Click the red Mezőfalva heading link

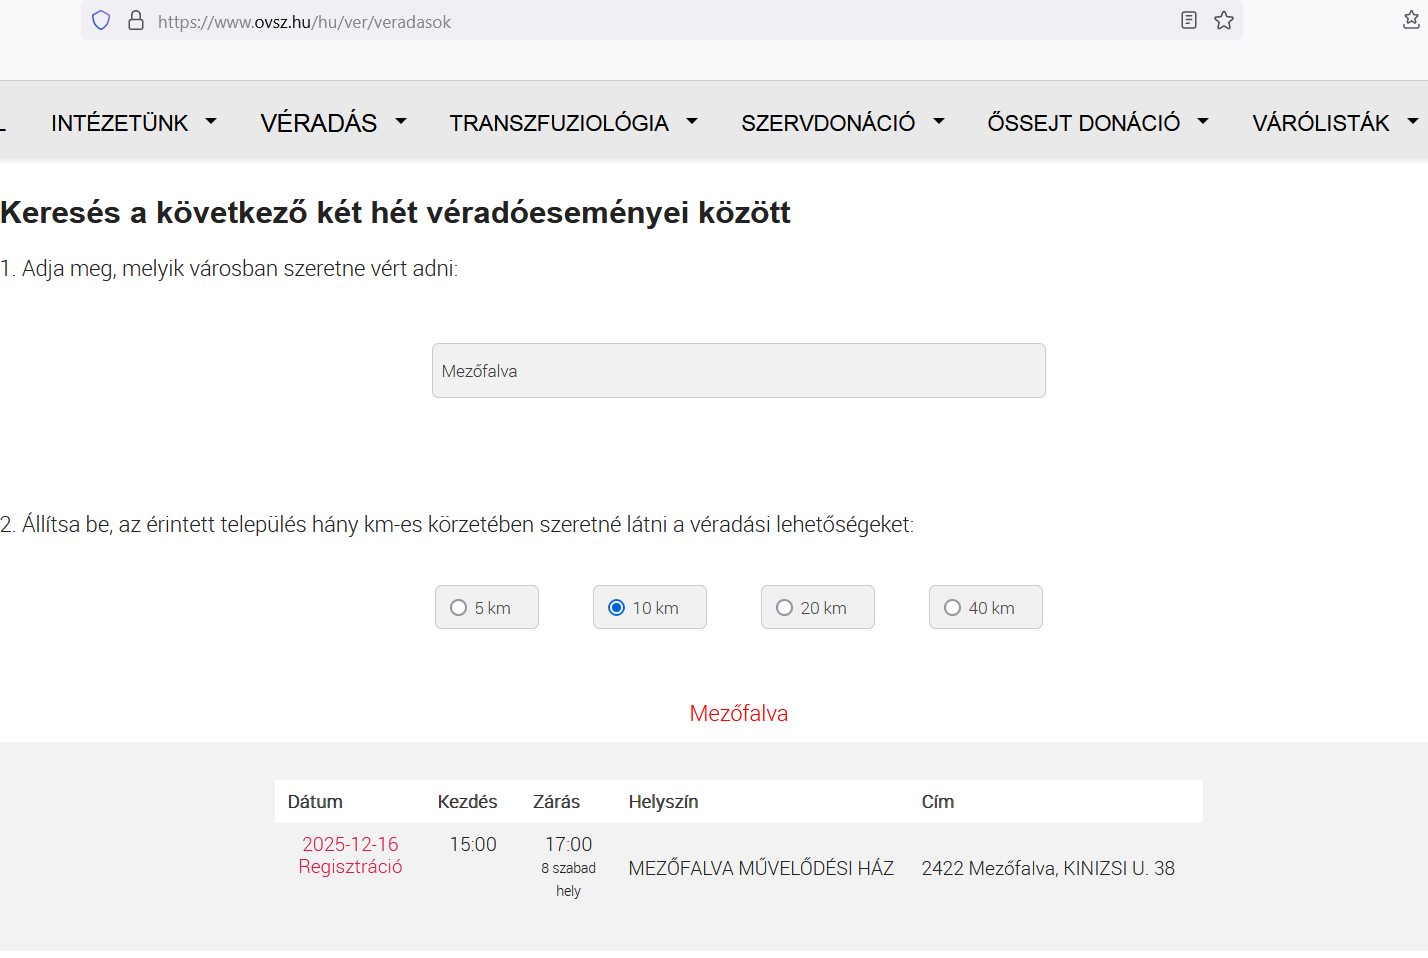738,713
